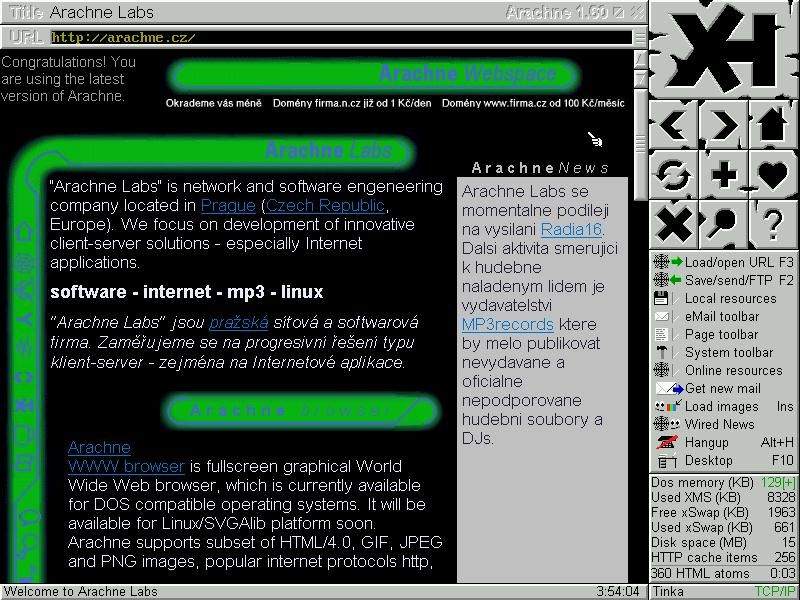Click the Tinka status label
The height and width of the screenshot is (600, 800).
[x=668, y=591]
